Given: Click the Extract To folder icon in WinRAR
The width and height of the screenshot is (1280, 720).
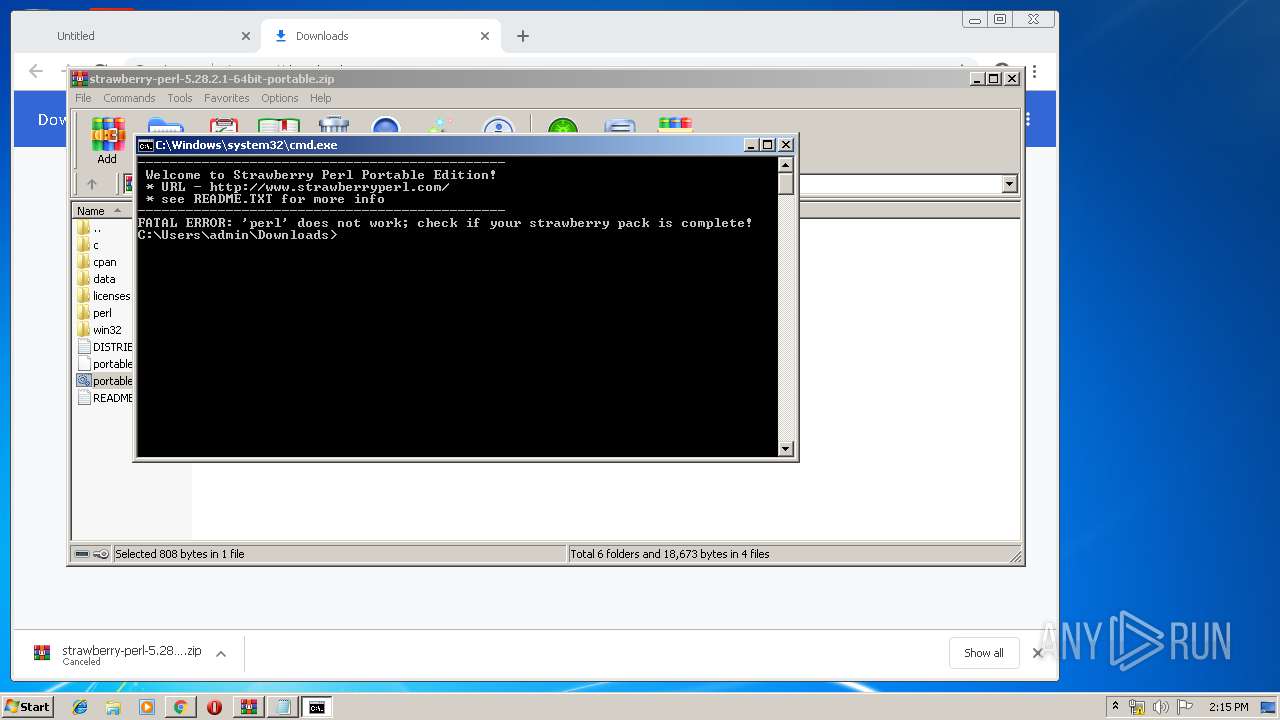Looking at the screenshot, I should (165, 127).
